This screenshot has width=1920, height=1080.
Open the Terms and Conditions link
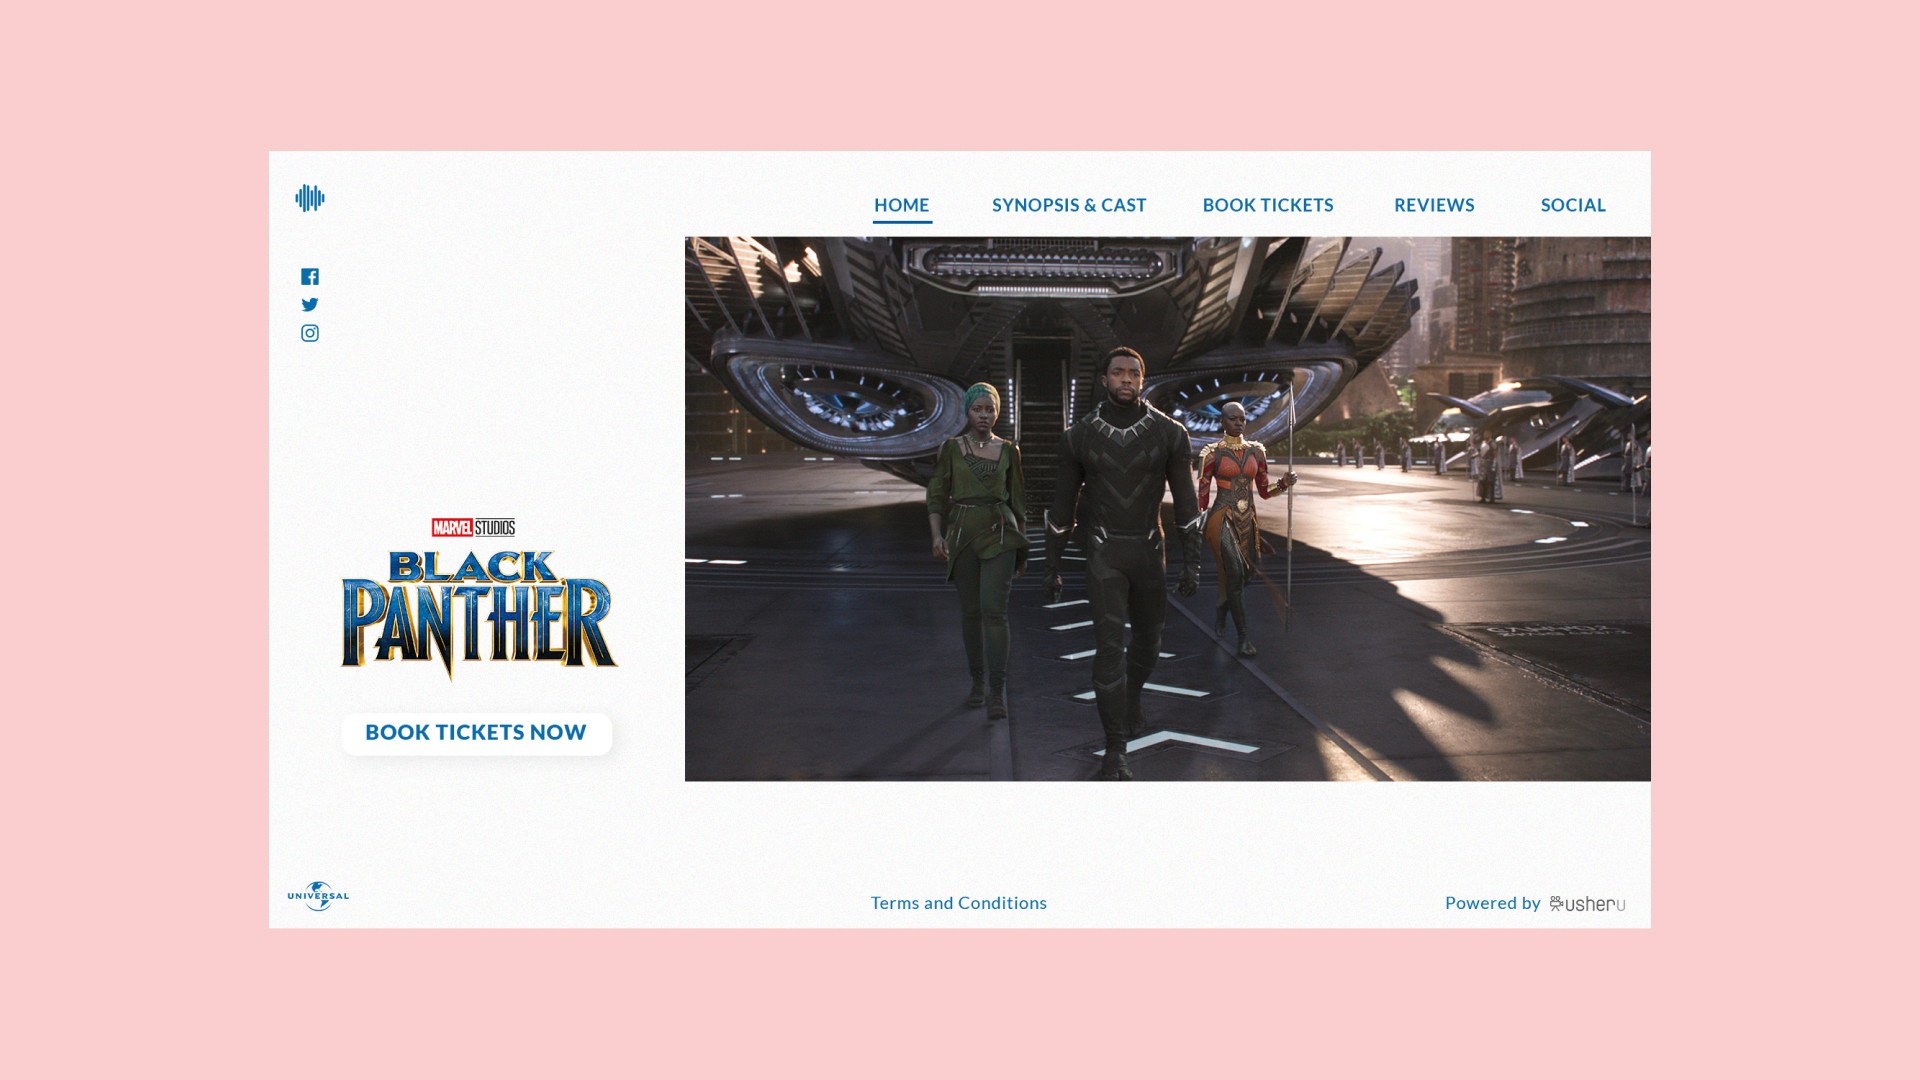click(x=958, y=903)
